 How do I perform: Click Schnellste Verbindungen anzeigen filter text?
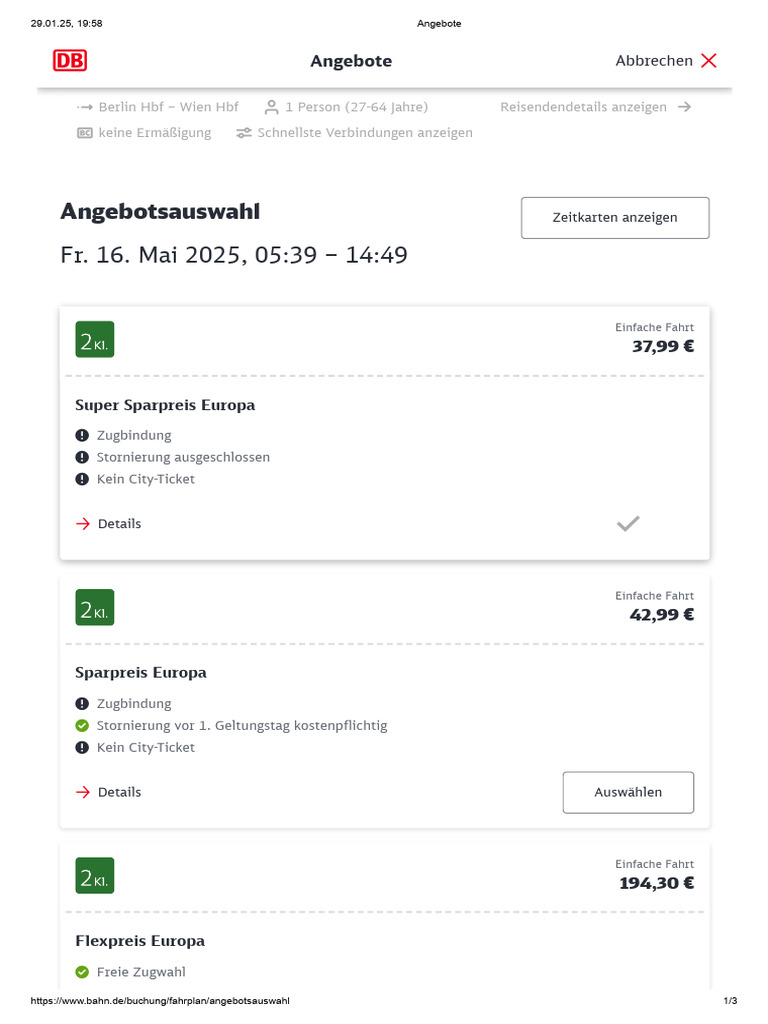(x=364, y=133)
